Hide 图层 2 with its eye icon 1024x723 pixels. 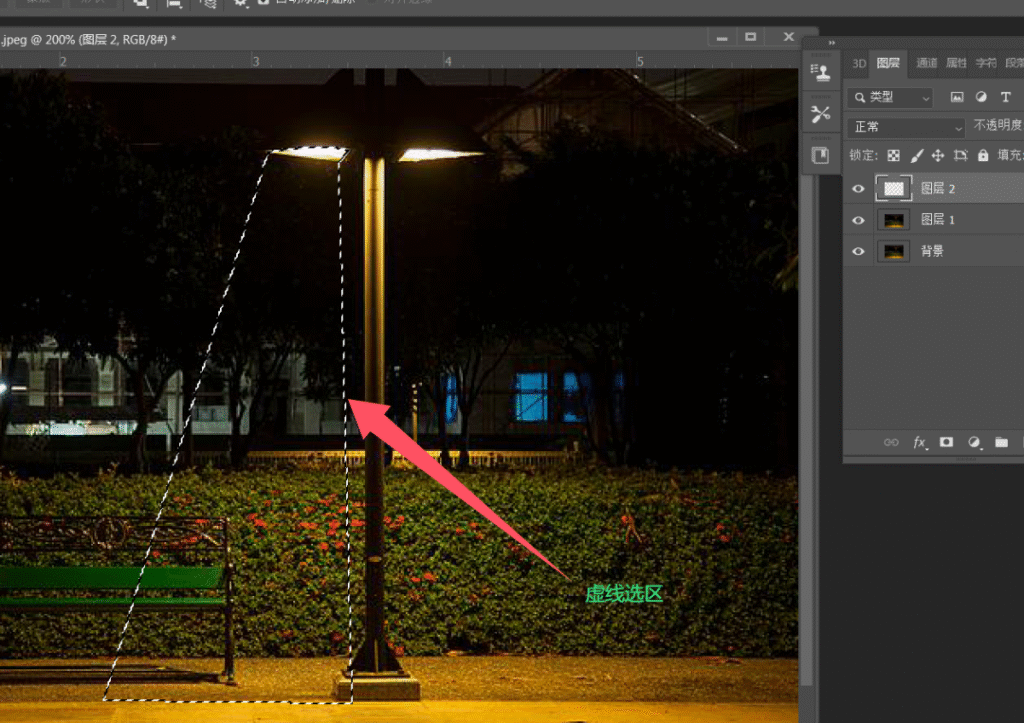(858, 189)
